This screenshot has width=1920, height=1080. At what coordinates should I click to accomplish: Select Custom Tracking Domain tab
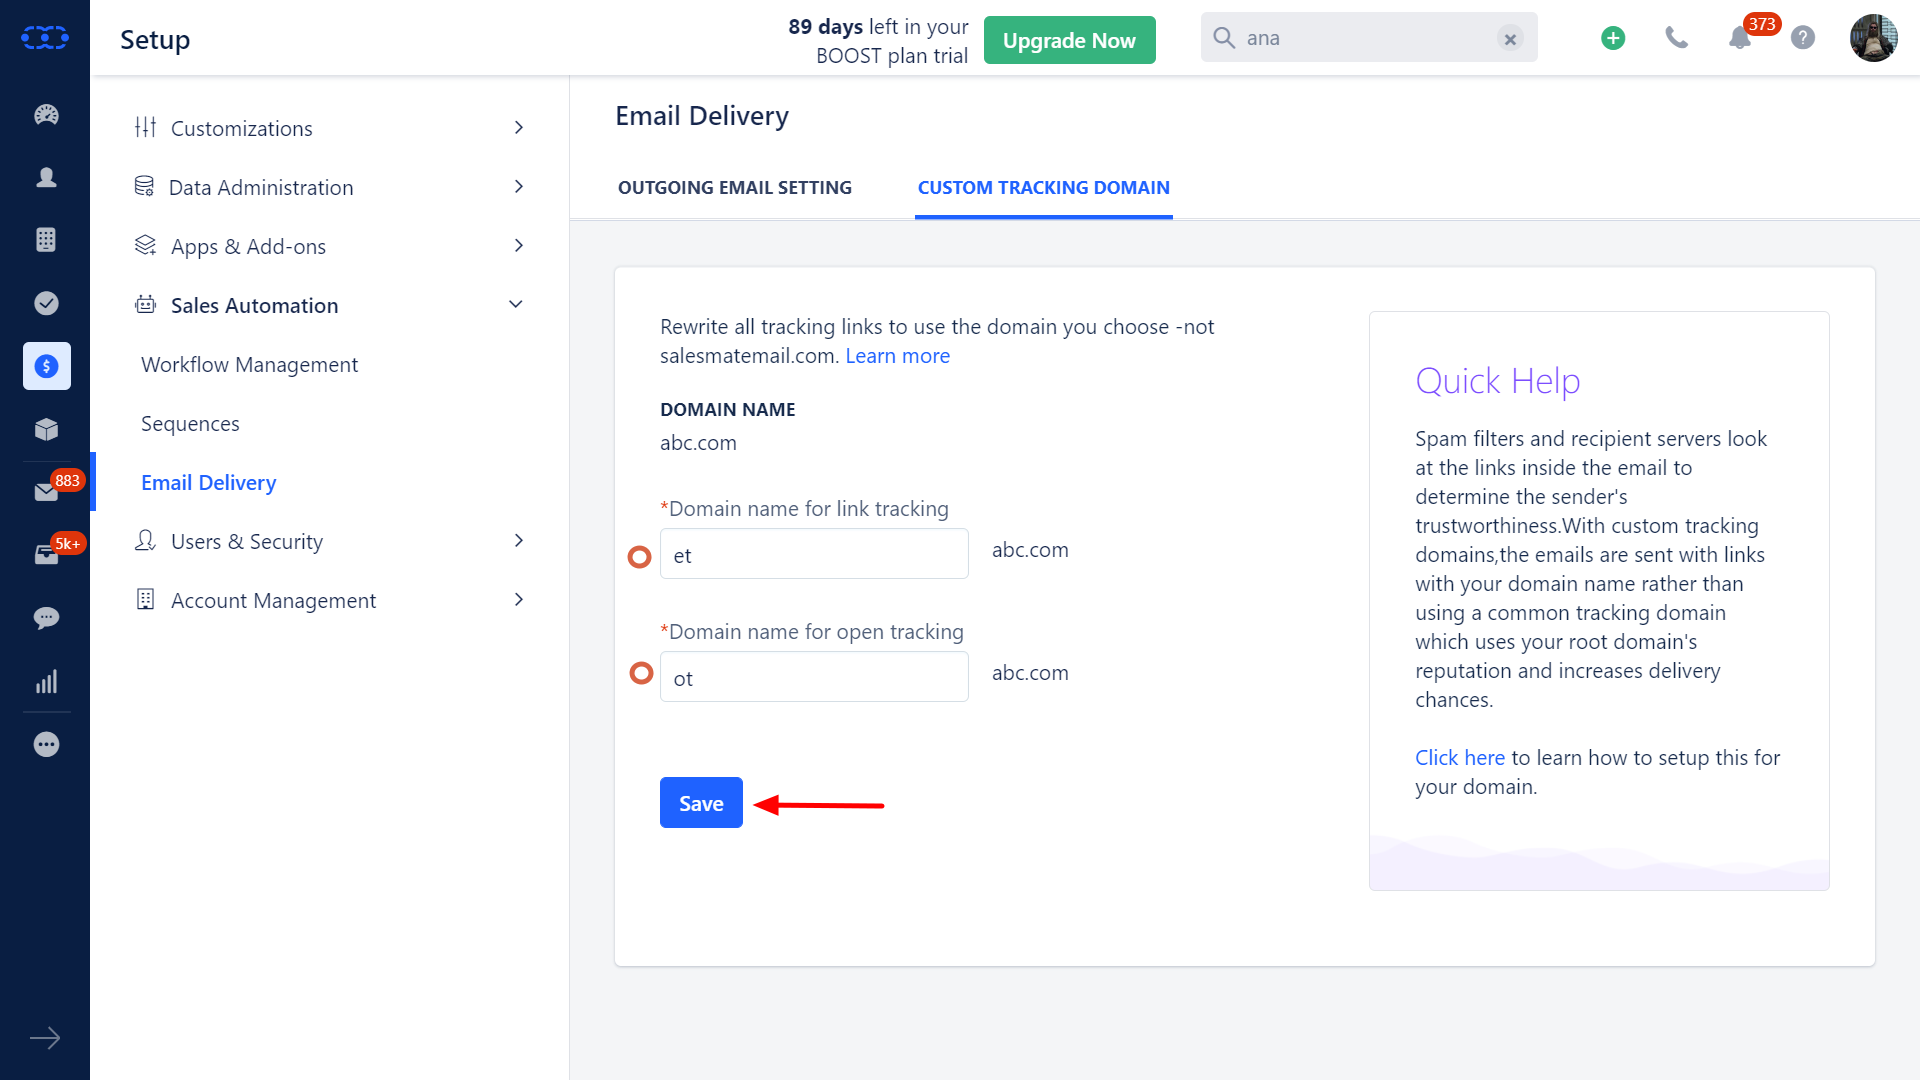(x=1043, y=187)
